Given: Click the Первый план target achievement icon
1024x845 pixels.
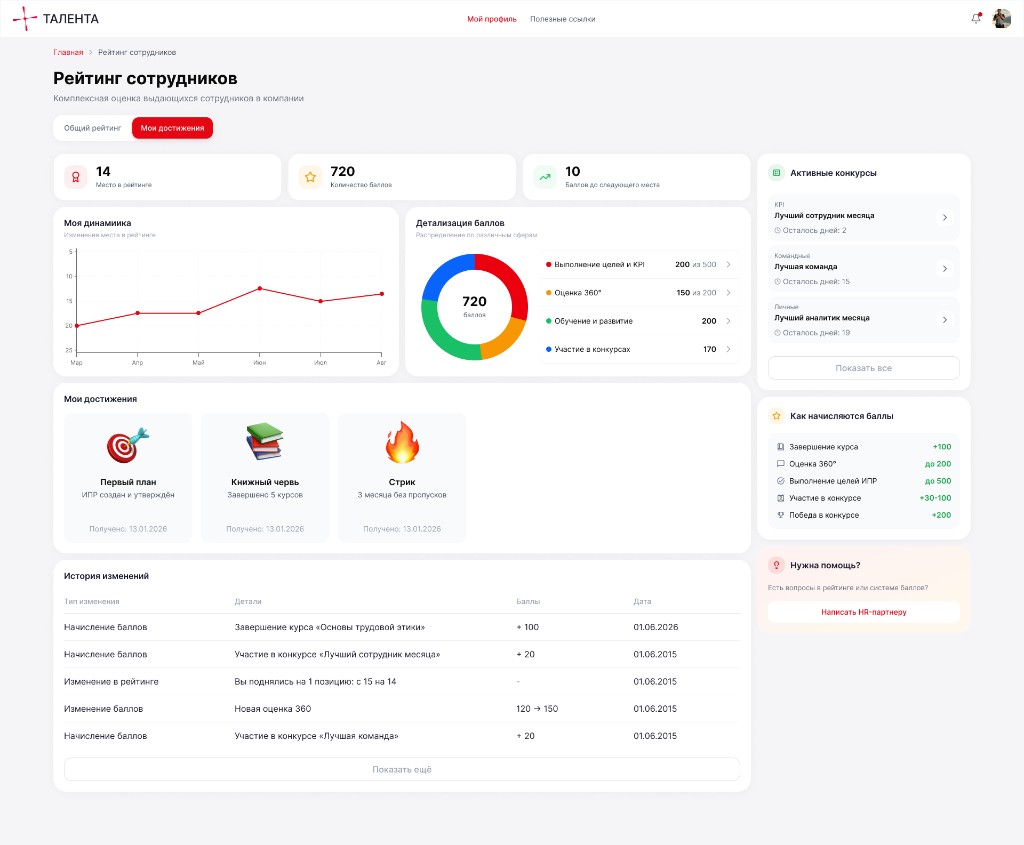Looking at the screenshot, I should 128,443.
